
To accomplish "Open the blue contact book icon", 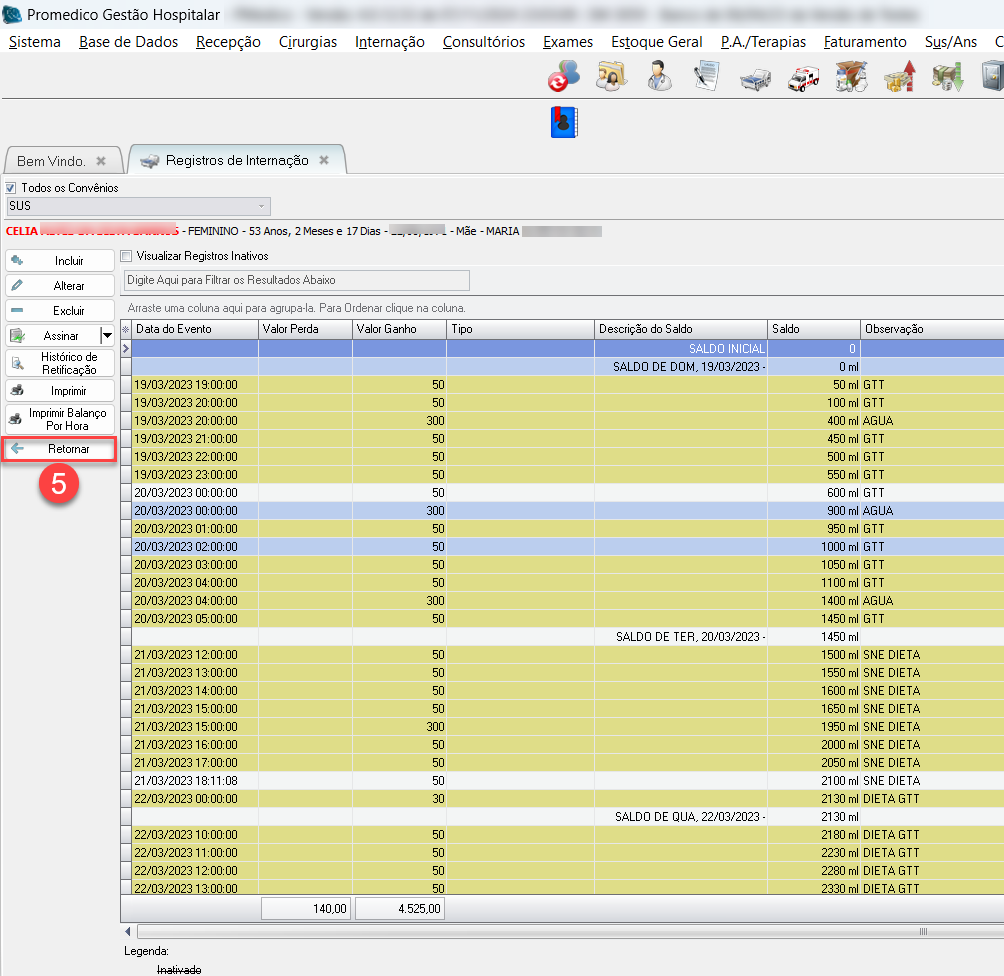I will tap(565, 122).
